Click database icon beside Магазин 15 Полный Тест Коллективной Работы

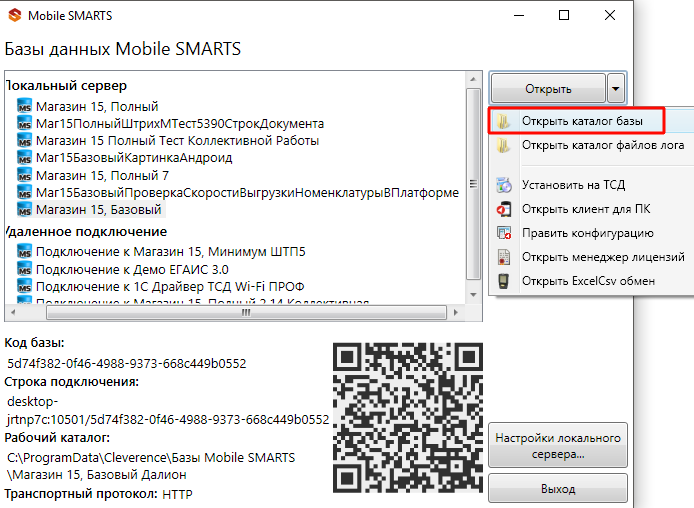coord(24,141)
